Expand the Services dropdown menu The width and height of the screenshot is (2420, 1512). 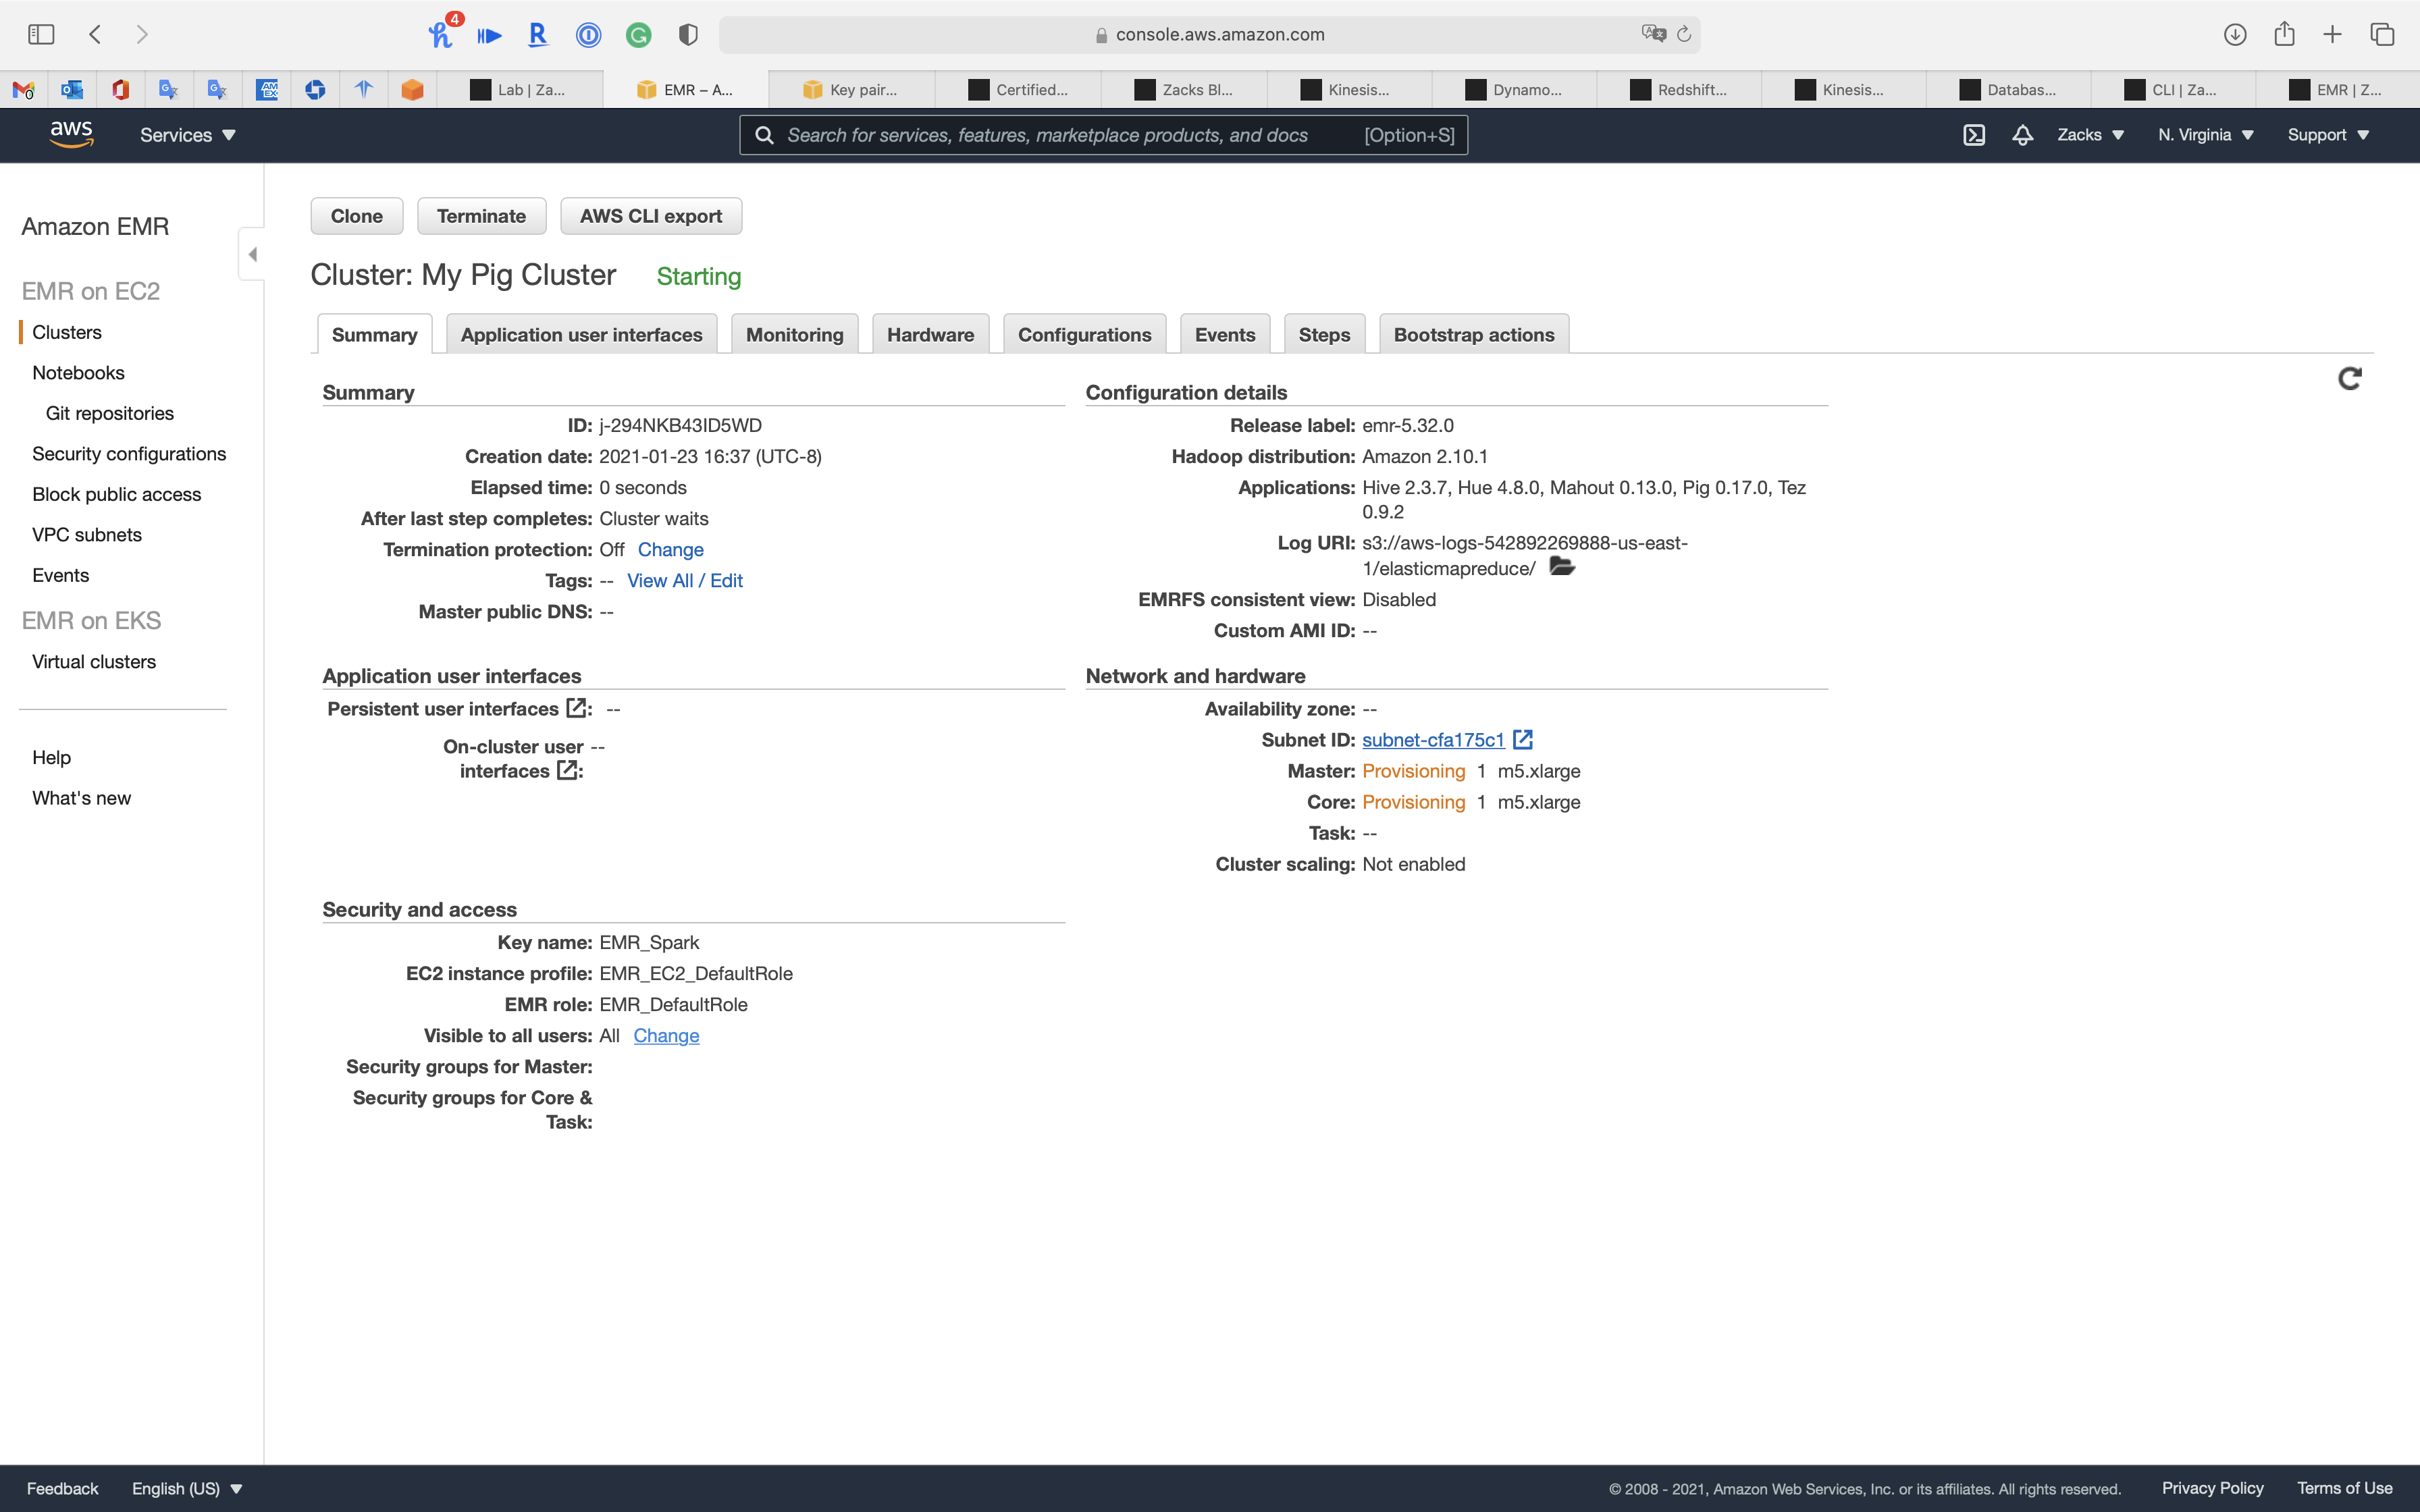pyautogui.click(x=187, y=135)
